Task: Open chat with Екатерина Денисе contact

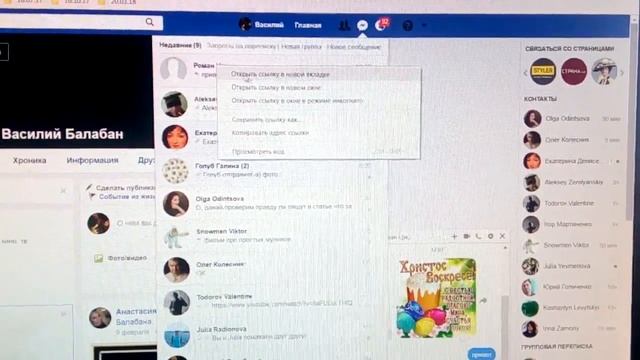Action: click(x=572, y=161)
